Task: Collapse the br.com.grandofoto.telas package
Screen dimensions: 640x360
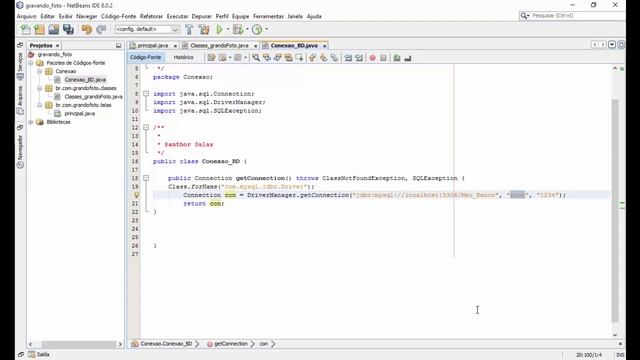Action: (x=40, y=105)
